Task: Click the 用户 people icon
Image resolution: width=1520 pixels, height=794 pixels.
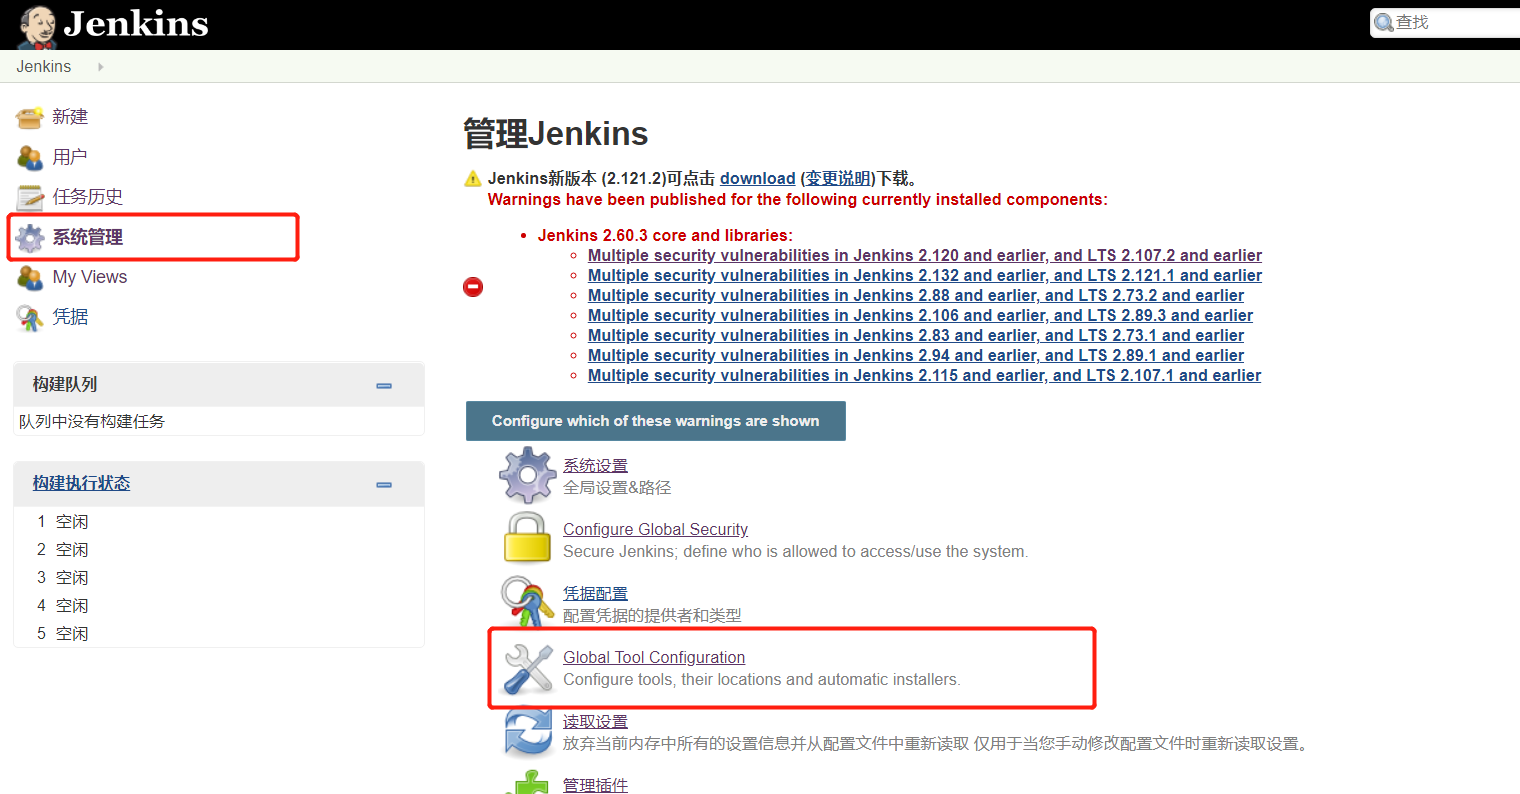Action: (x=30, y=158)
